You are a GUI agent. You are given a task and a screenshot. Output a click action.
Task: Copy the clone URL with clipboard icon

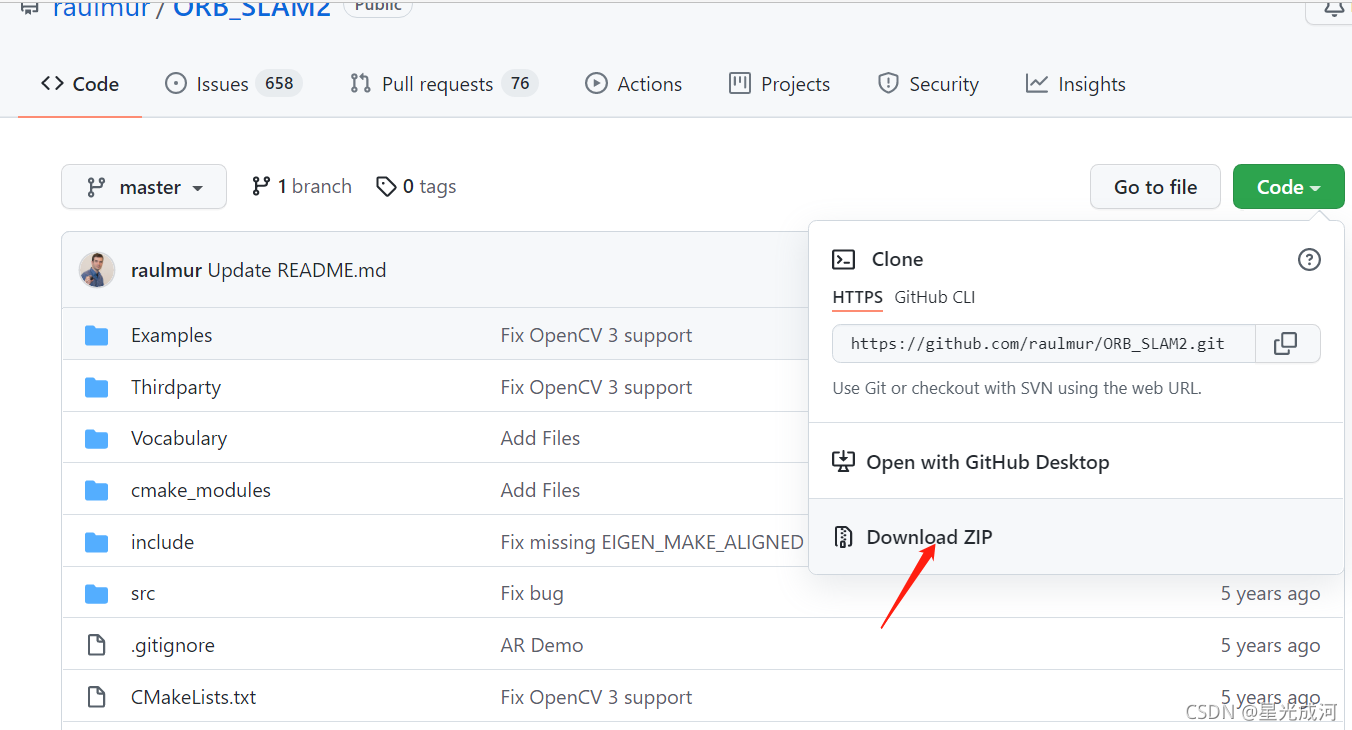pos(1286,343)
